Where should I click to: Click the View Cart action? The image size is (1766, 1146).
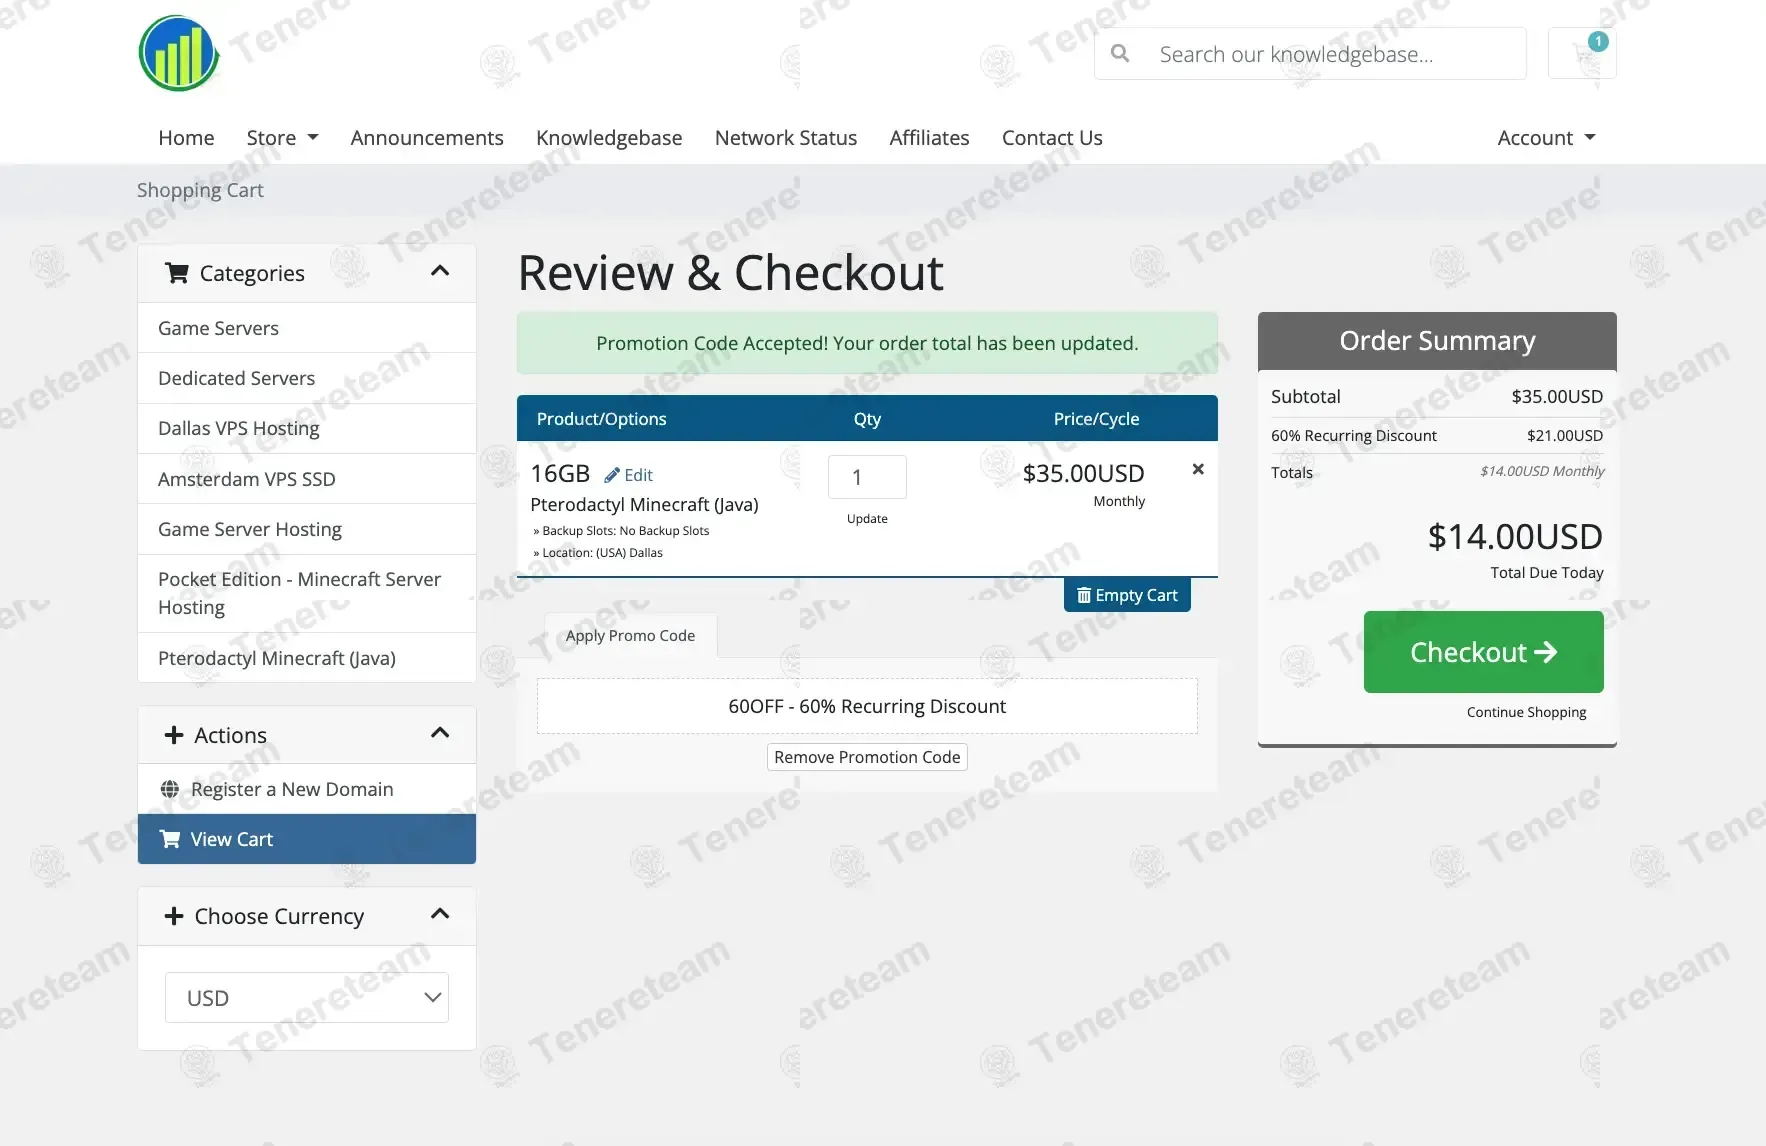(x=307, y=839)
